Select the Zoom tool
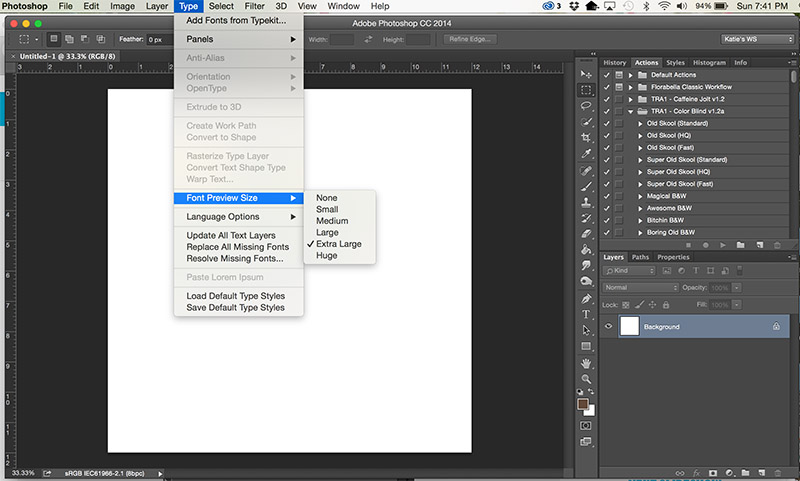Screen dimensions: 800x481 pyautogui.click(x=586, y=379)
